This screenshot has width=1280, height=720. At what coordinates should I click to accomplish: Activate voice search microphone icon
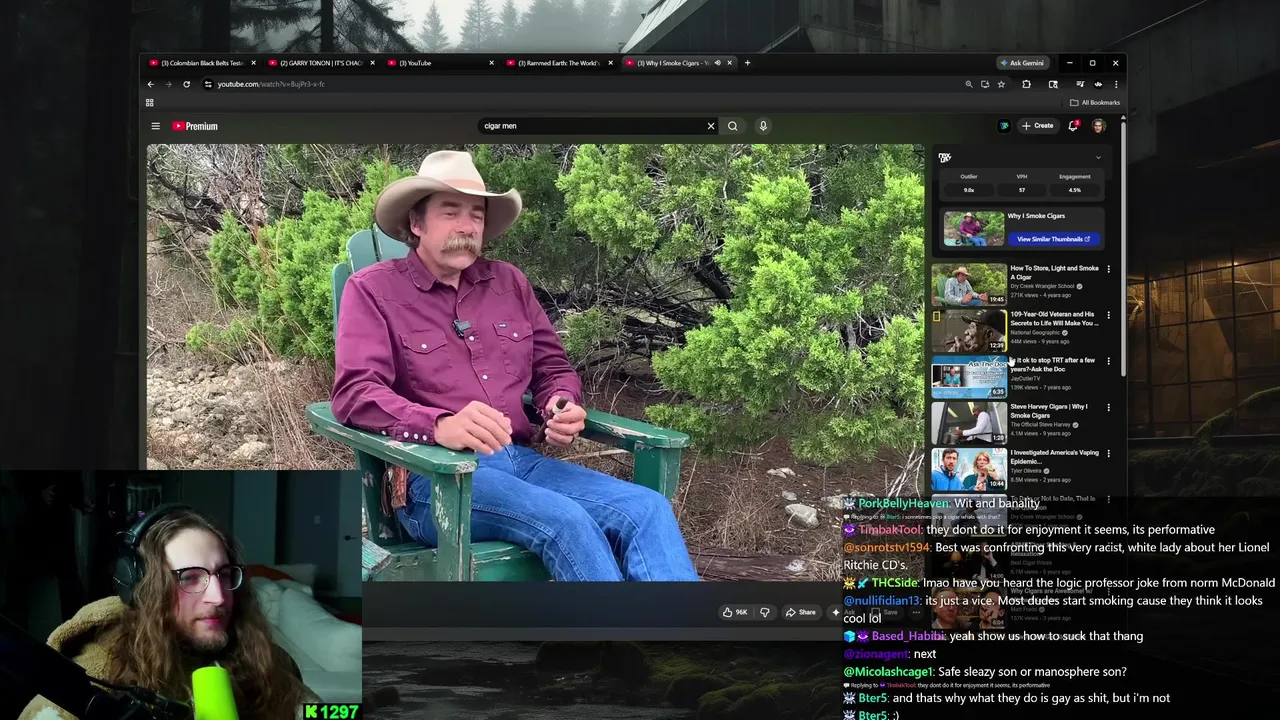[763, 126]
